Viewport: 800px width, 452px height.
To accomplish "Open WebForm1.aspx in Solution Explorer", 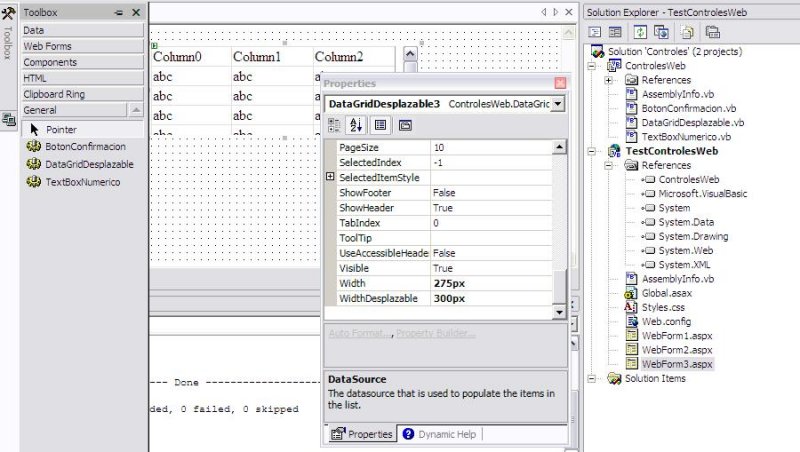I will pos(677,336).
